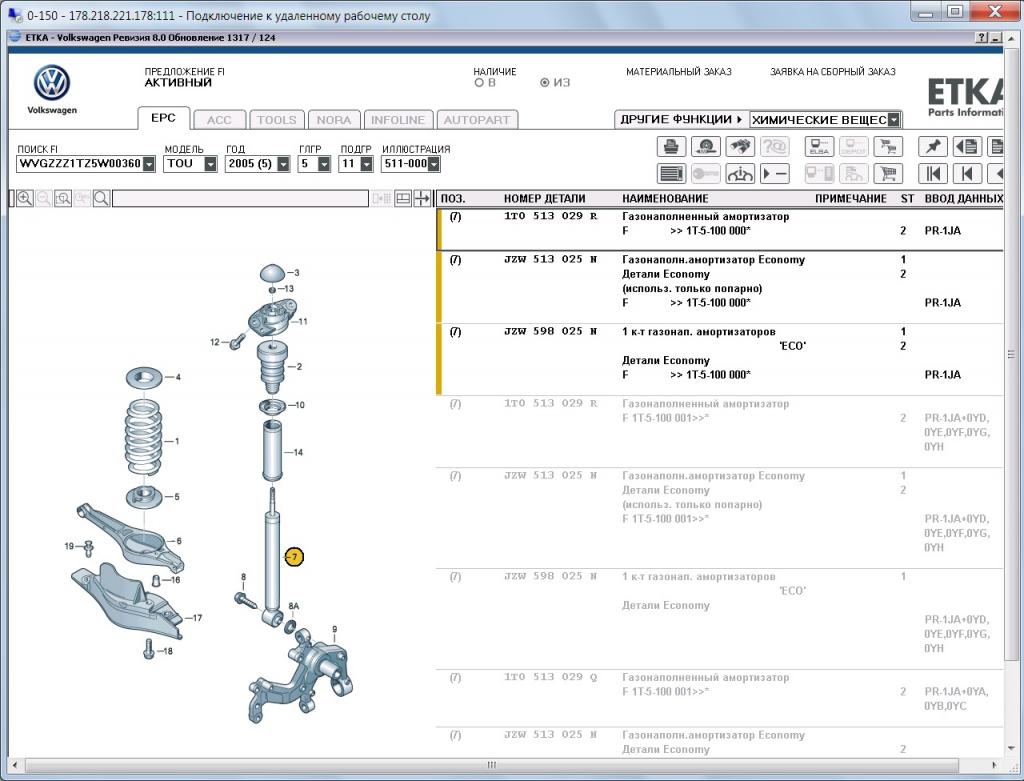
Task: Go to previous using left arrow bar icon
Action: pyautogui.click(x=967, y=174)
